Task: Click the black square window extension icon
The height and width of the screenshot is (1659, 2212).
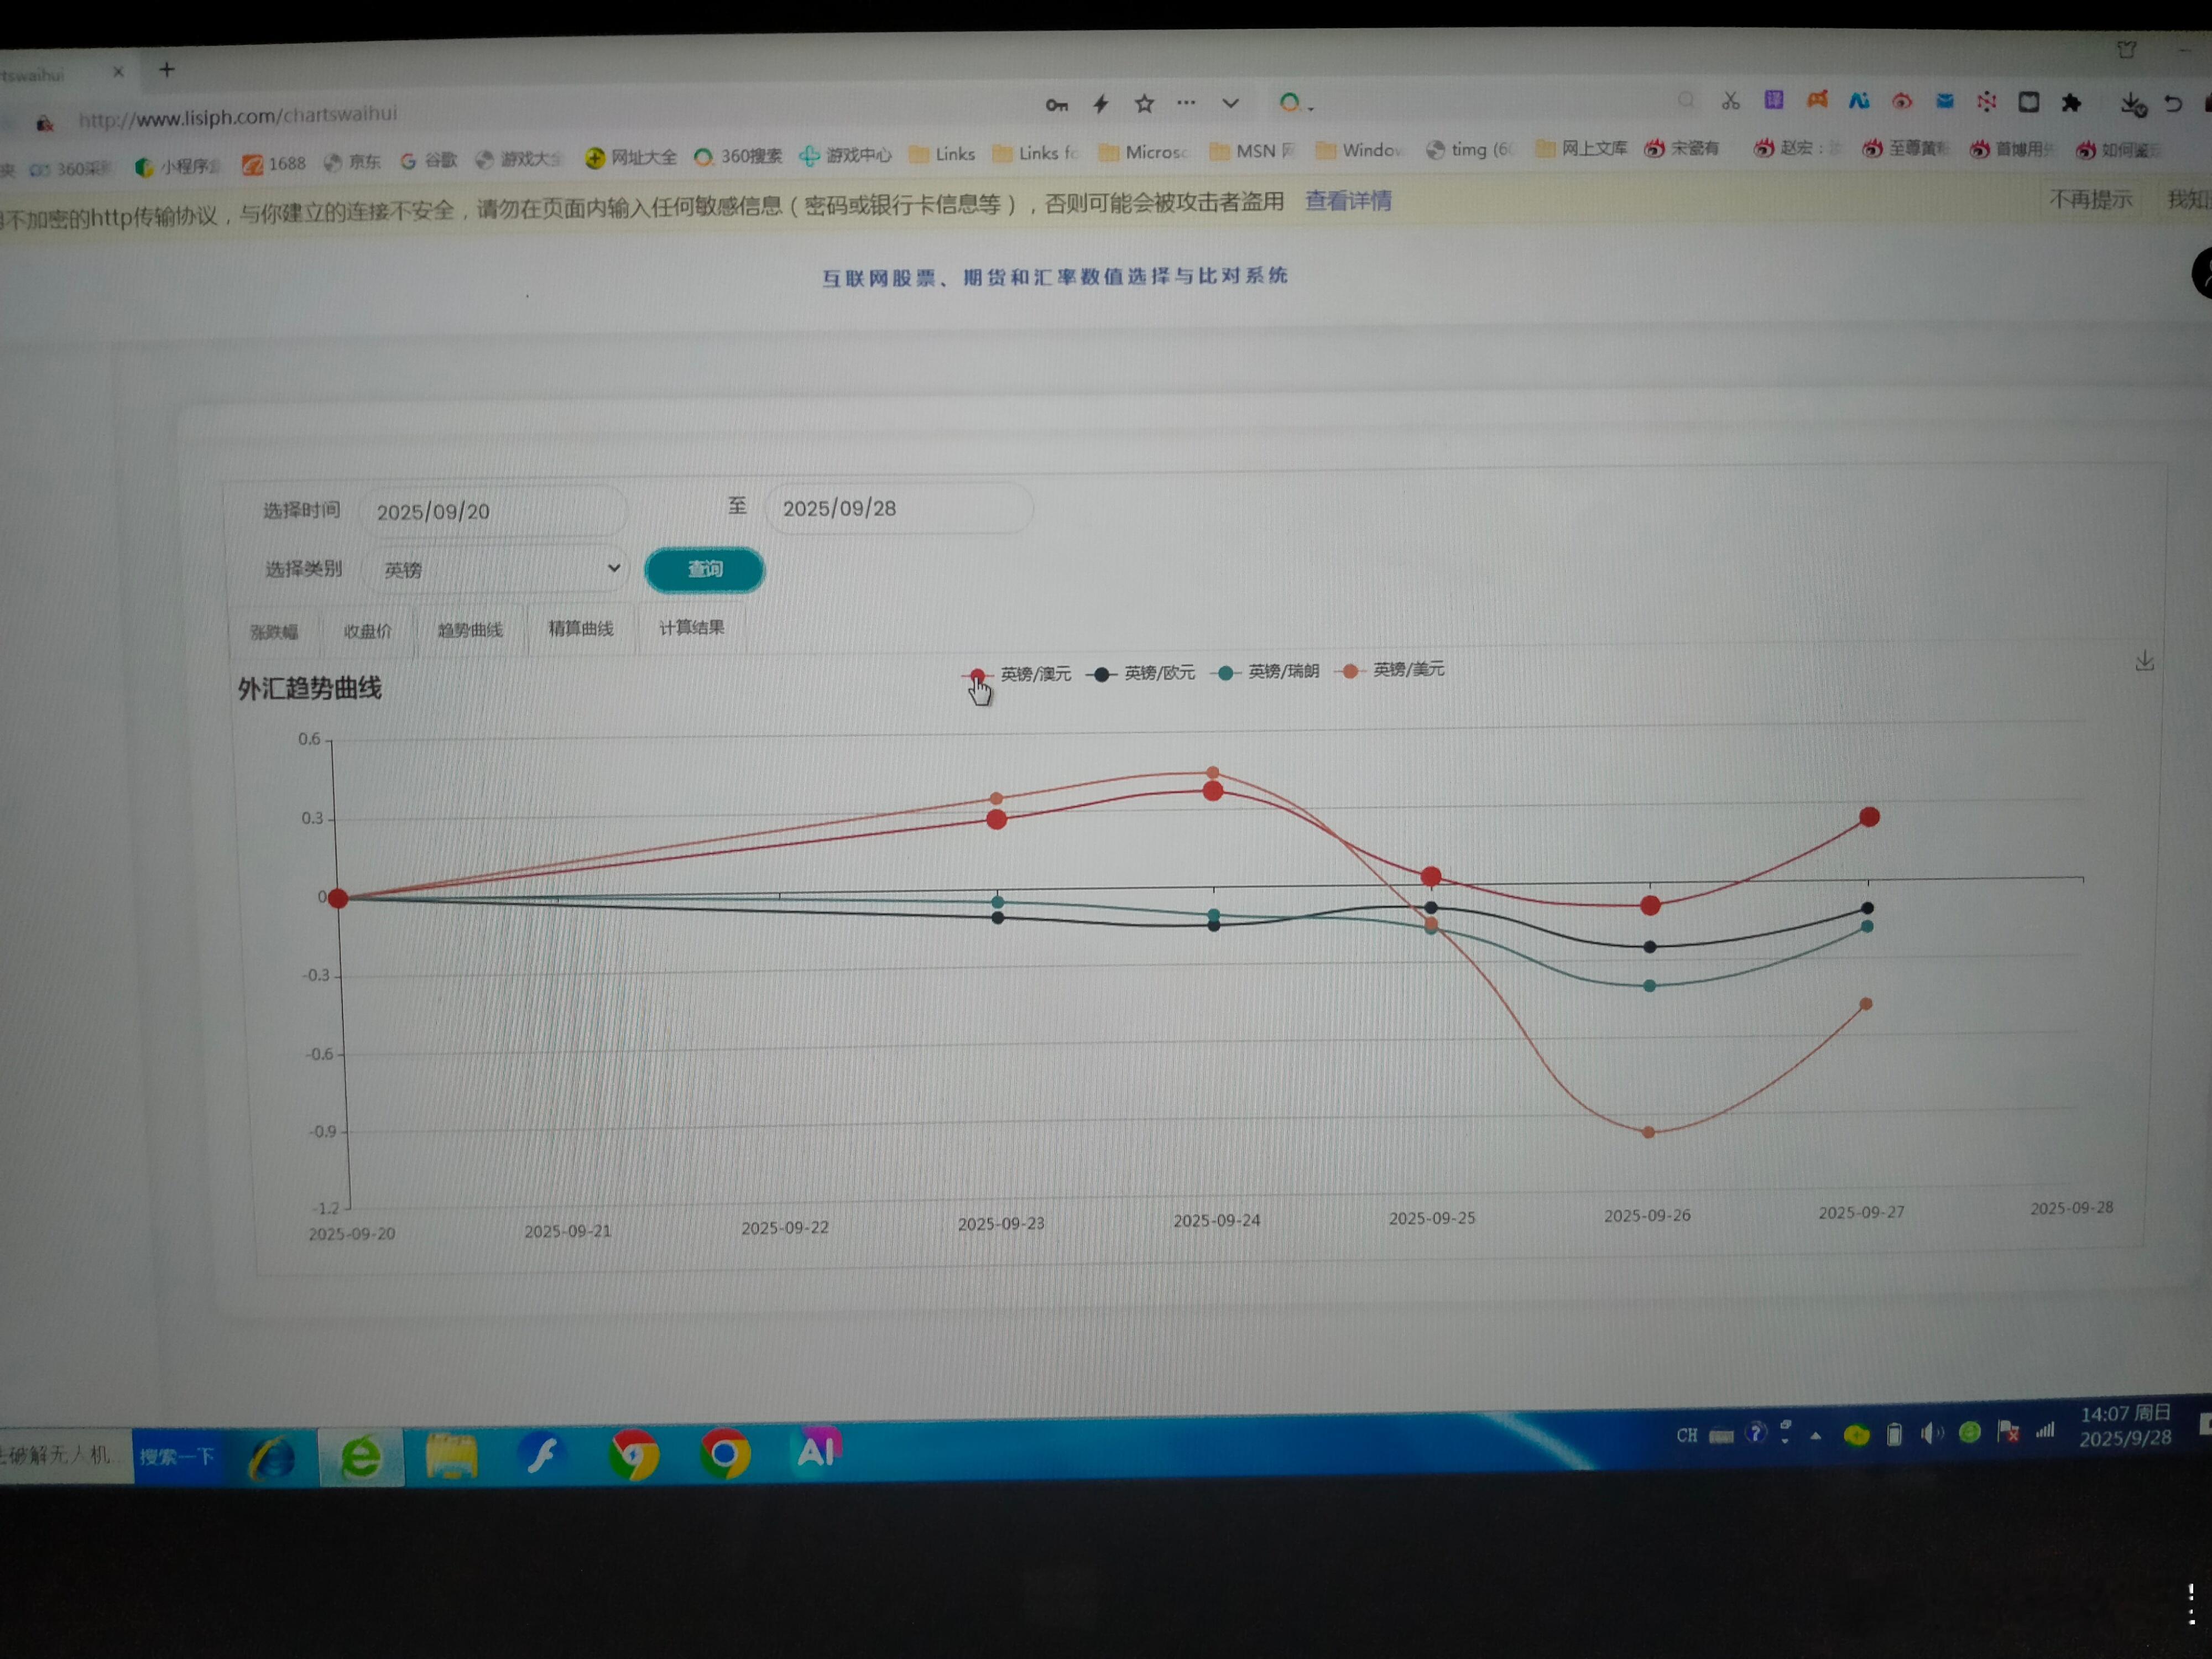Action: click(2029, 101)
